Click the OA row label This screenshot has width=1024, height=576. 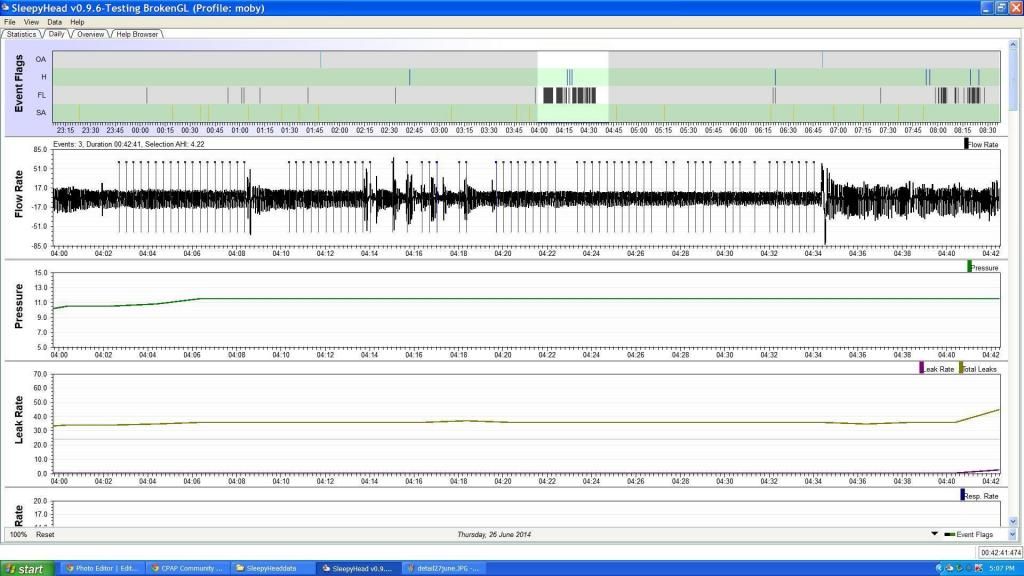point(41,59)
